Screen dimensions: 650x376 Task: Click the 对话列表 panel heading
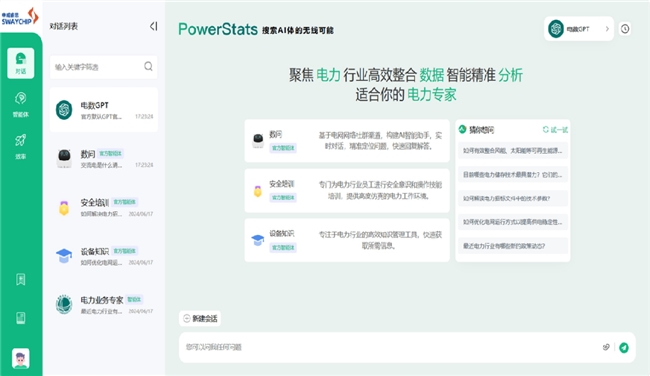point(63,26)
